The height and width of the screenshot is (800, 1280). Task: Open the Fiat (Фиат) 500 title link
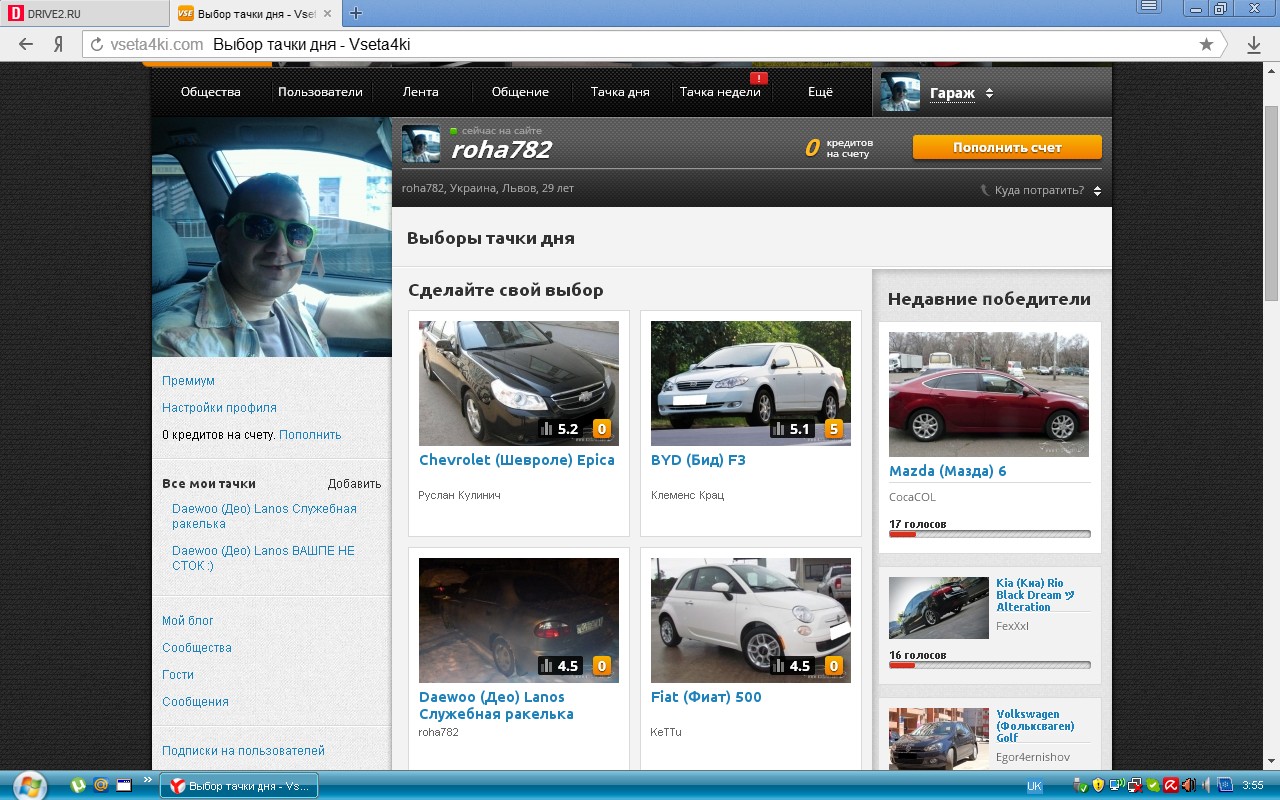[706, 697]
